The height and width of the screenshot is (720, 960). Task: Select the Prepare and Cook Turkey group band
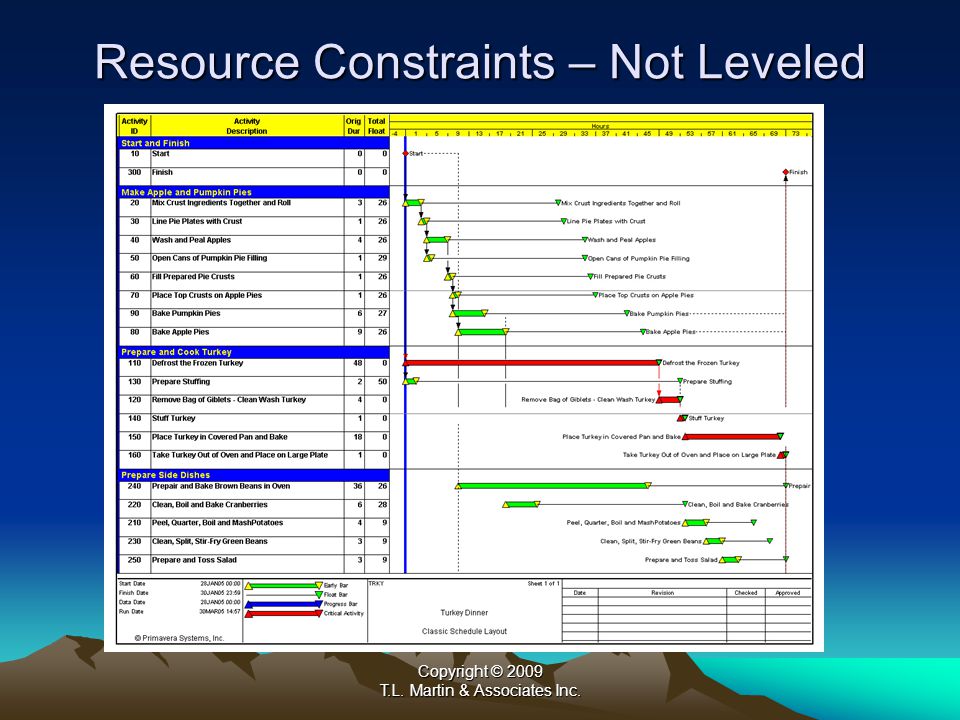pos(253,352)
